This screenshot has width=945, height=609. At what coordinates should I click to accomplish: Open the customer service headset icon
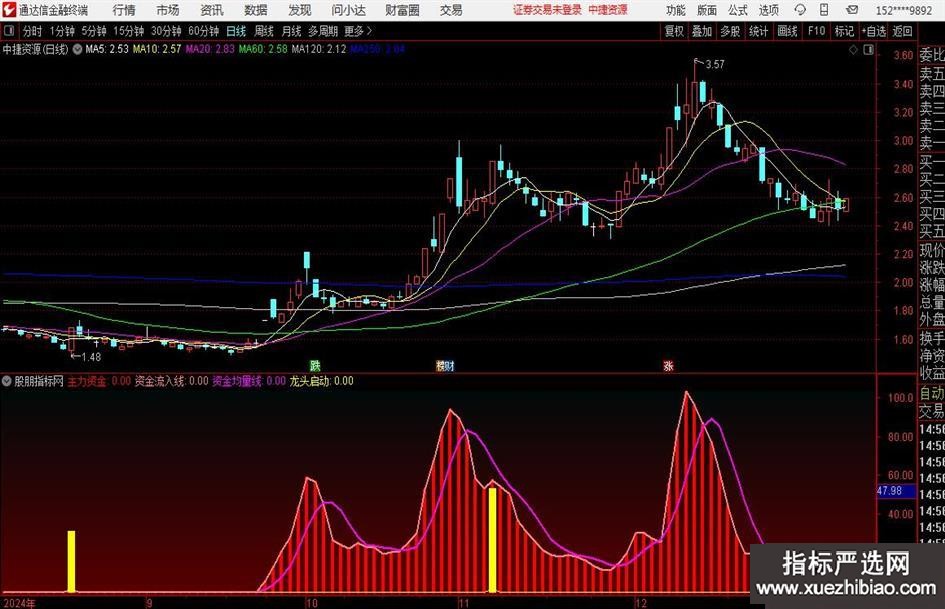tap(800, 10)
